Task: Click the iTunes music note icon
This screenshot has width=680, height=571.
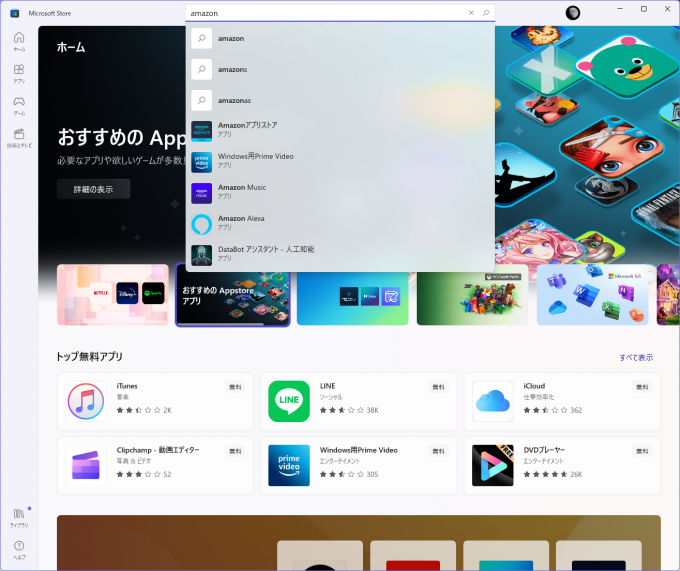Action: (x=86, y=401)
